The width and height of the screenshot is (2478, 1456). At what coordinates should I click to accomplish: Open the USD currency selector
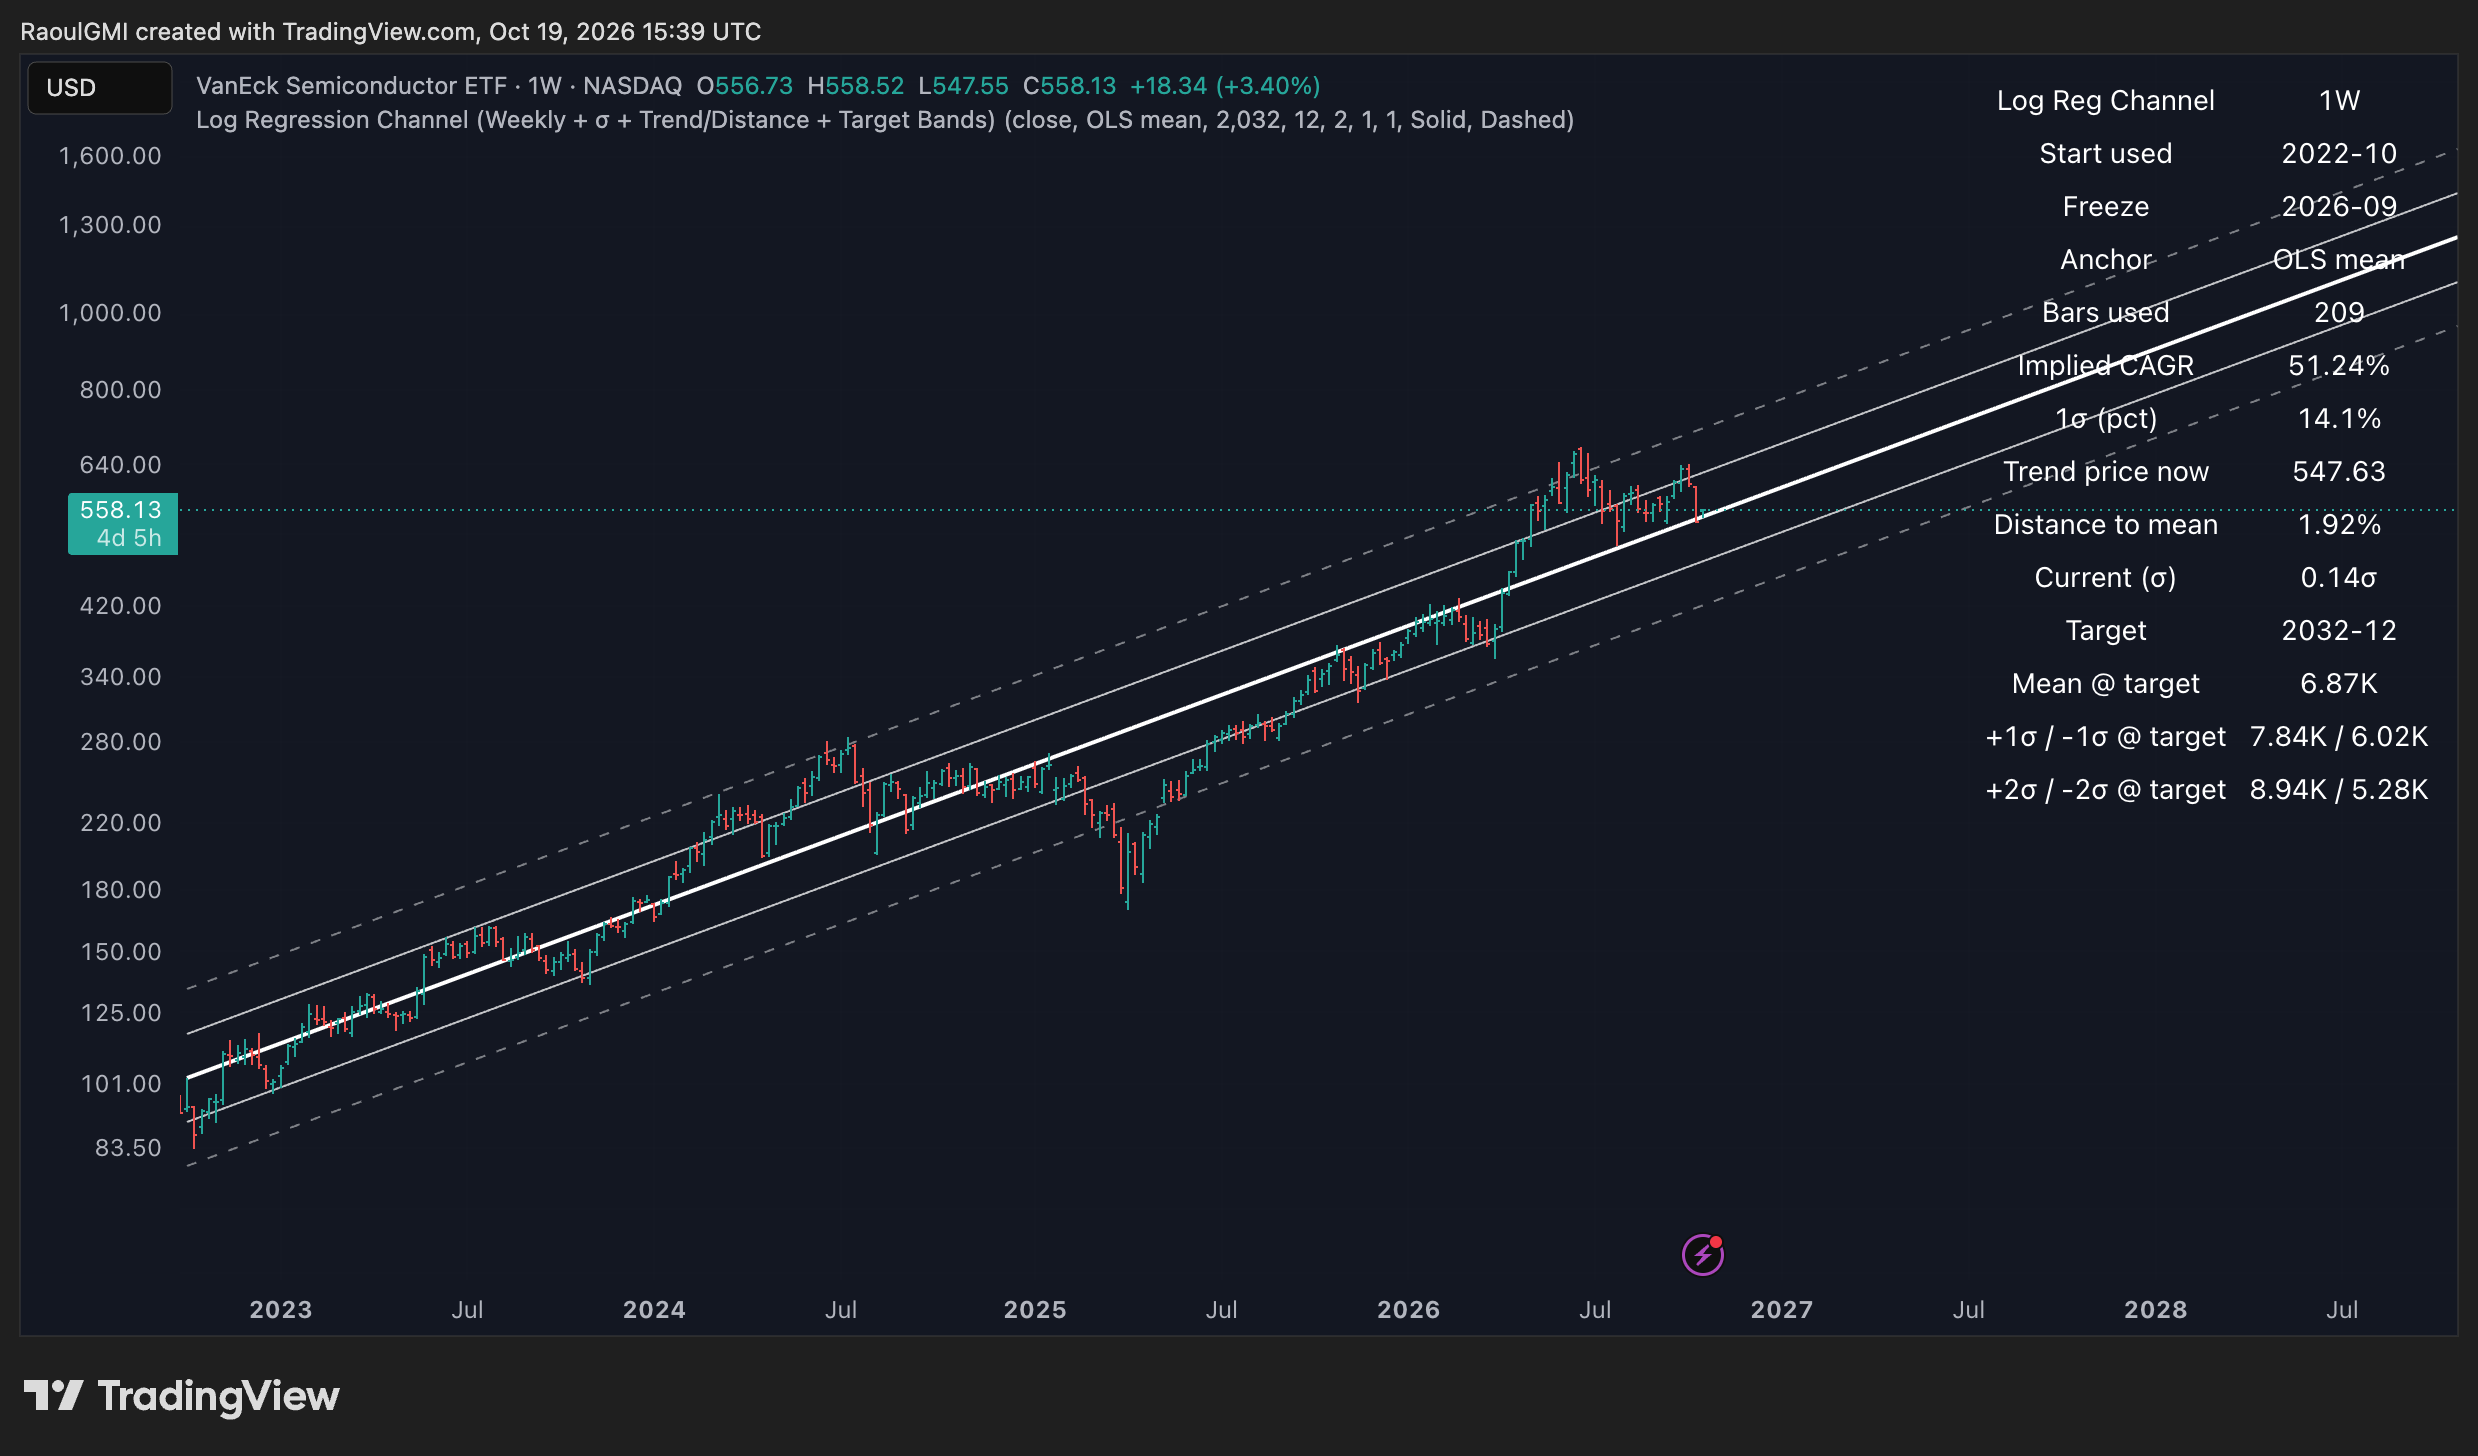(x=100, y=88)
